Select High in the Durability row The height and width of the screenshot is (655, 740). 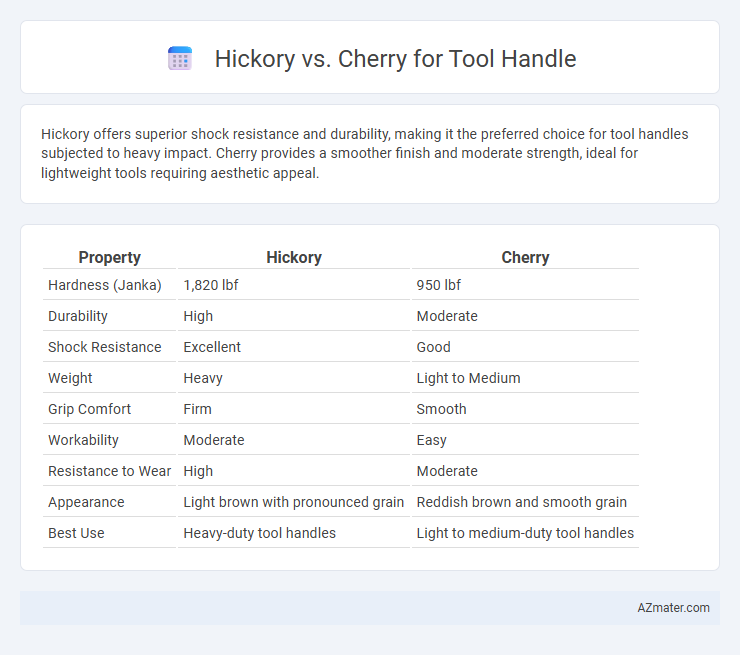coord(294,316)
